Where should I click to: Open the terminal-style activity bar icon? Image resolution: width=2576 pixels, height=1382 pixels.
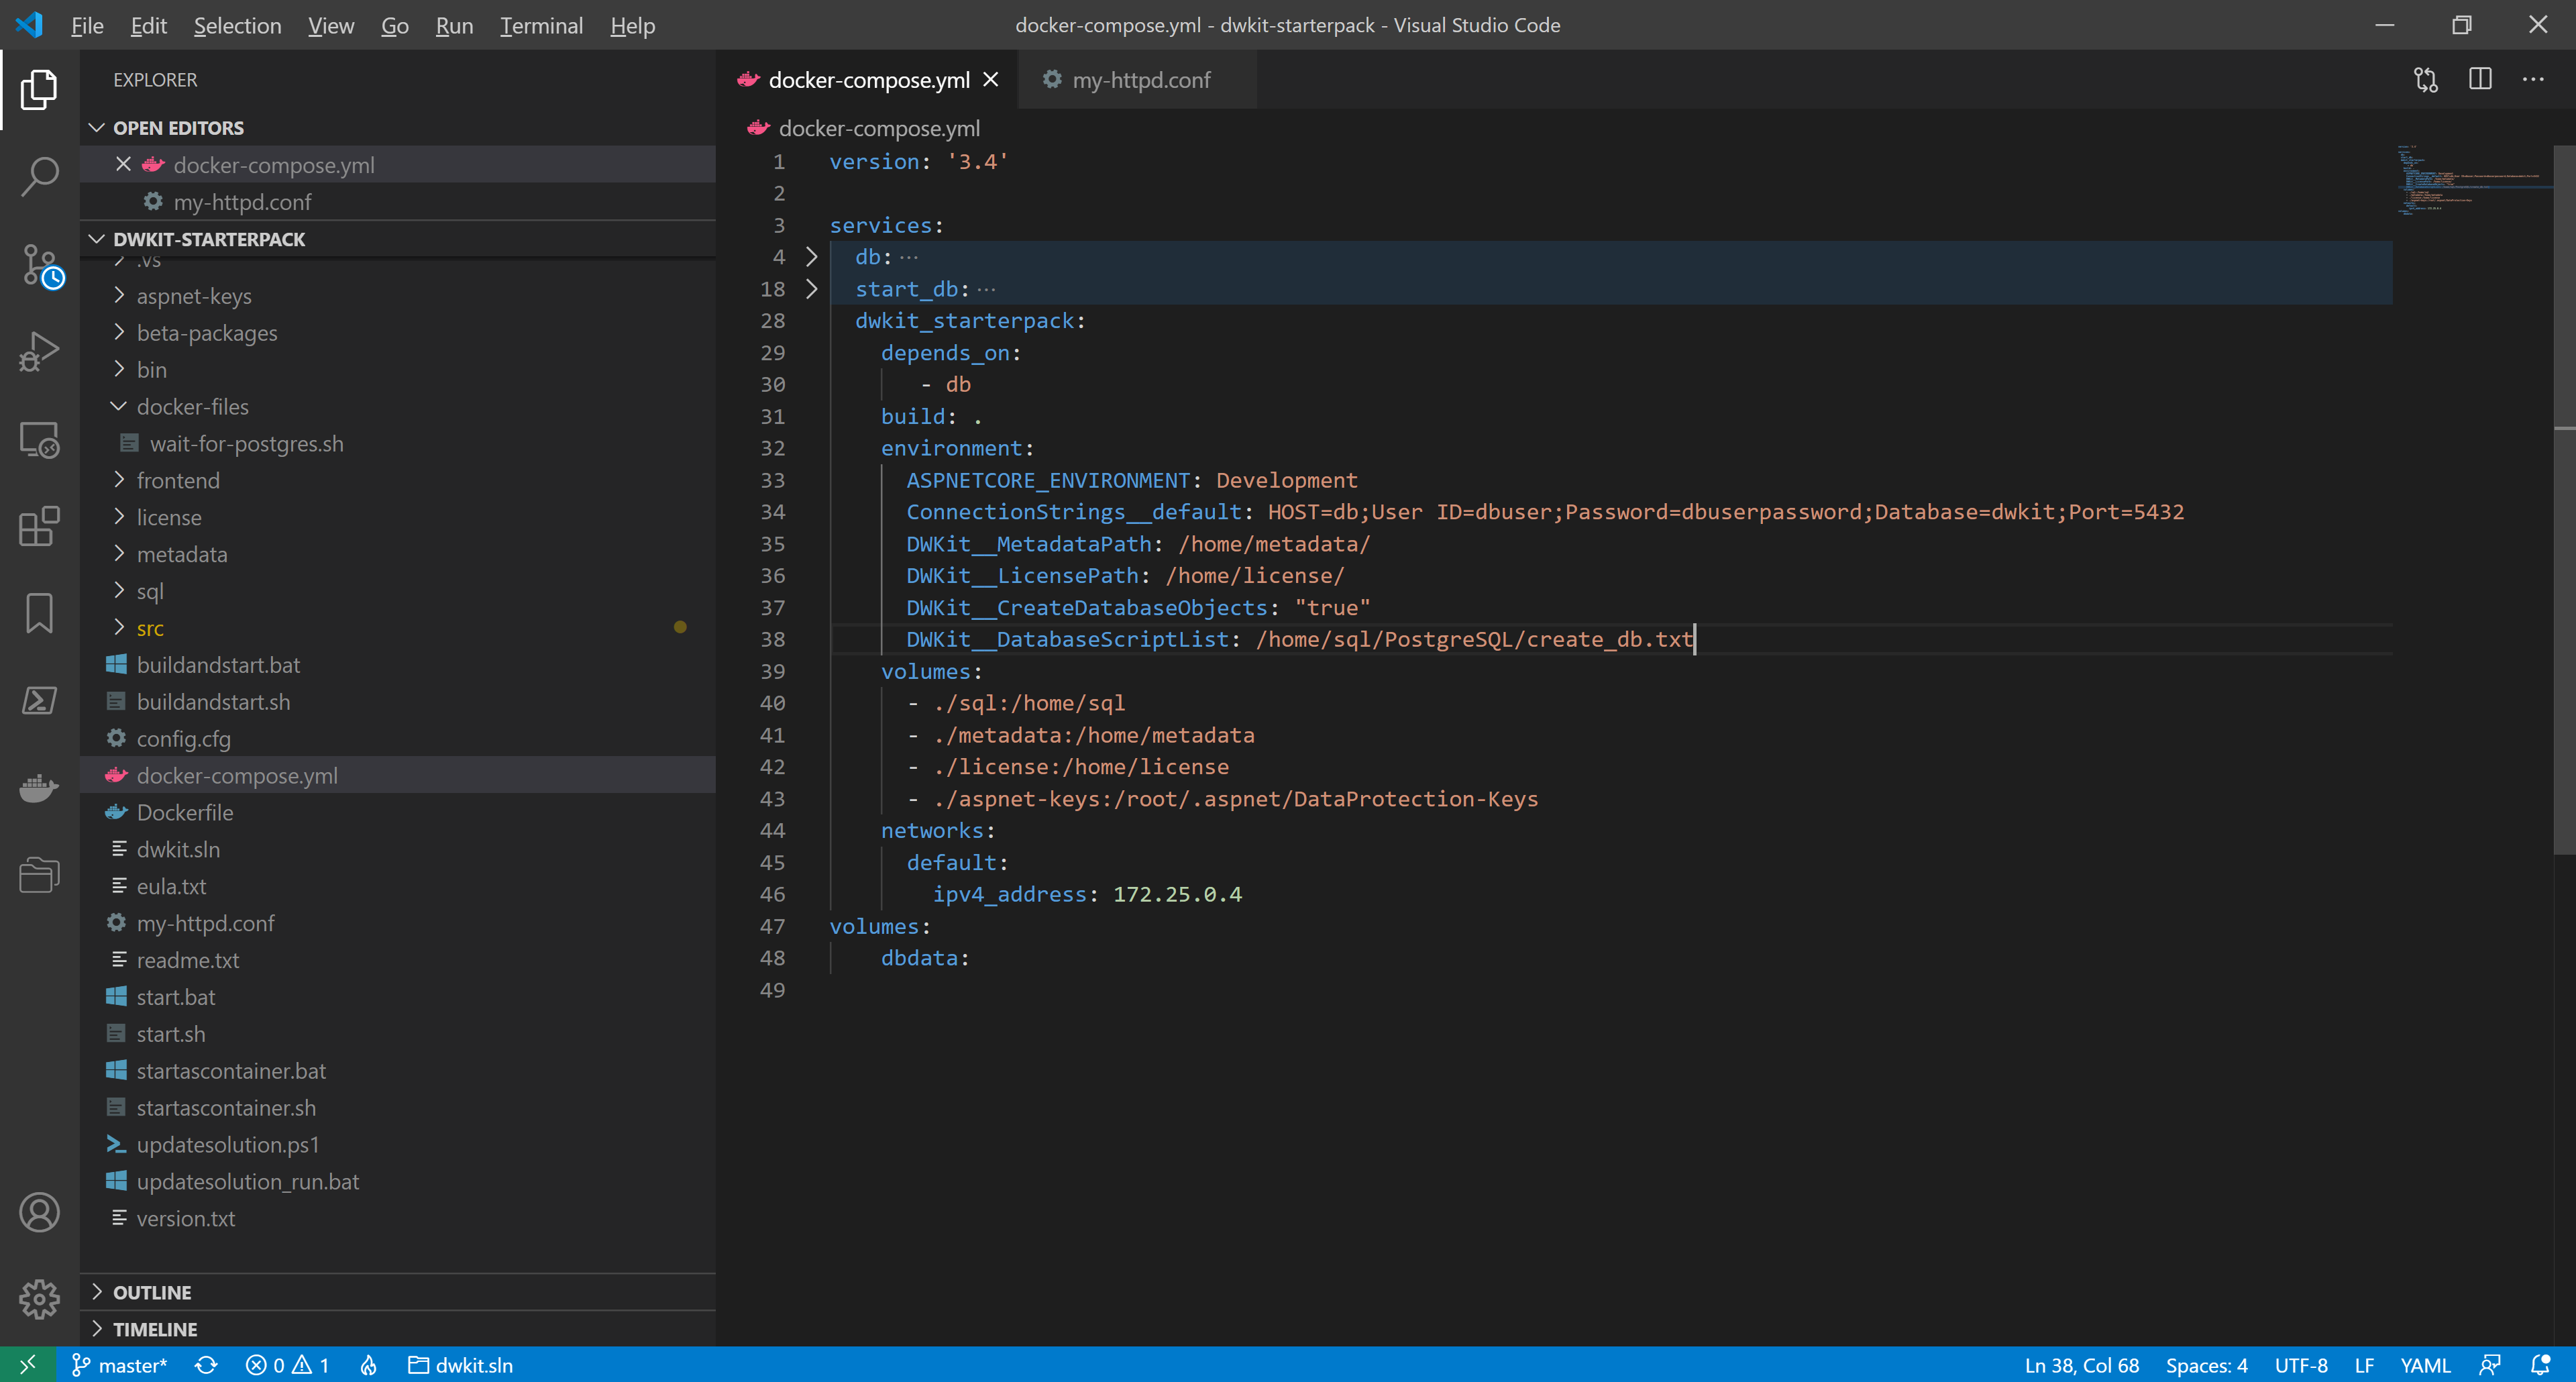(39, 701)
